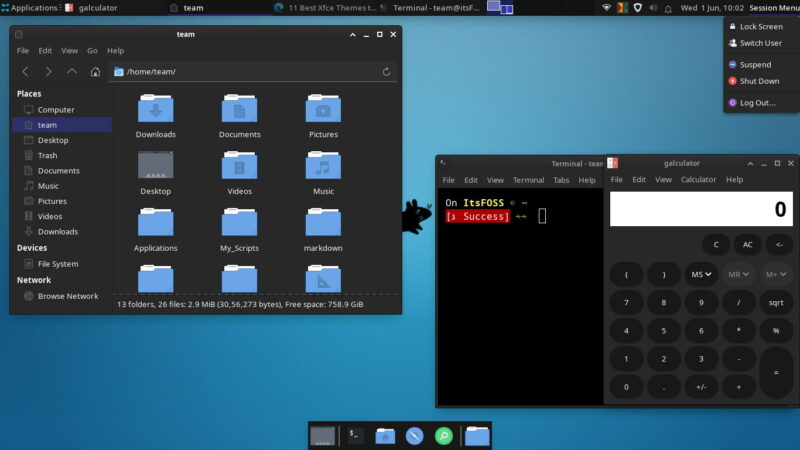800x450 pixels.
Task: Select the markdown folder
Action: pos(323,222)
